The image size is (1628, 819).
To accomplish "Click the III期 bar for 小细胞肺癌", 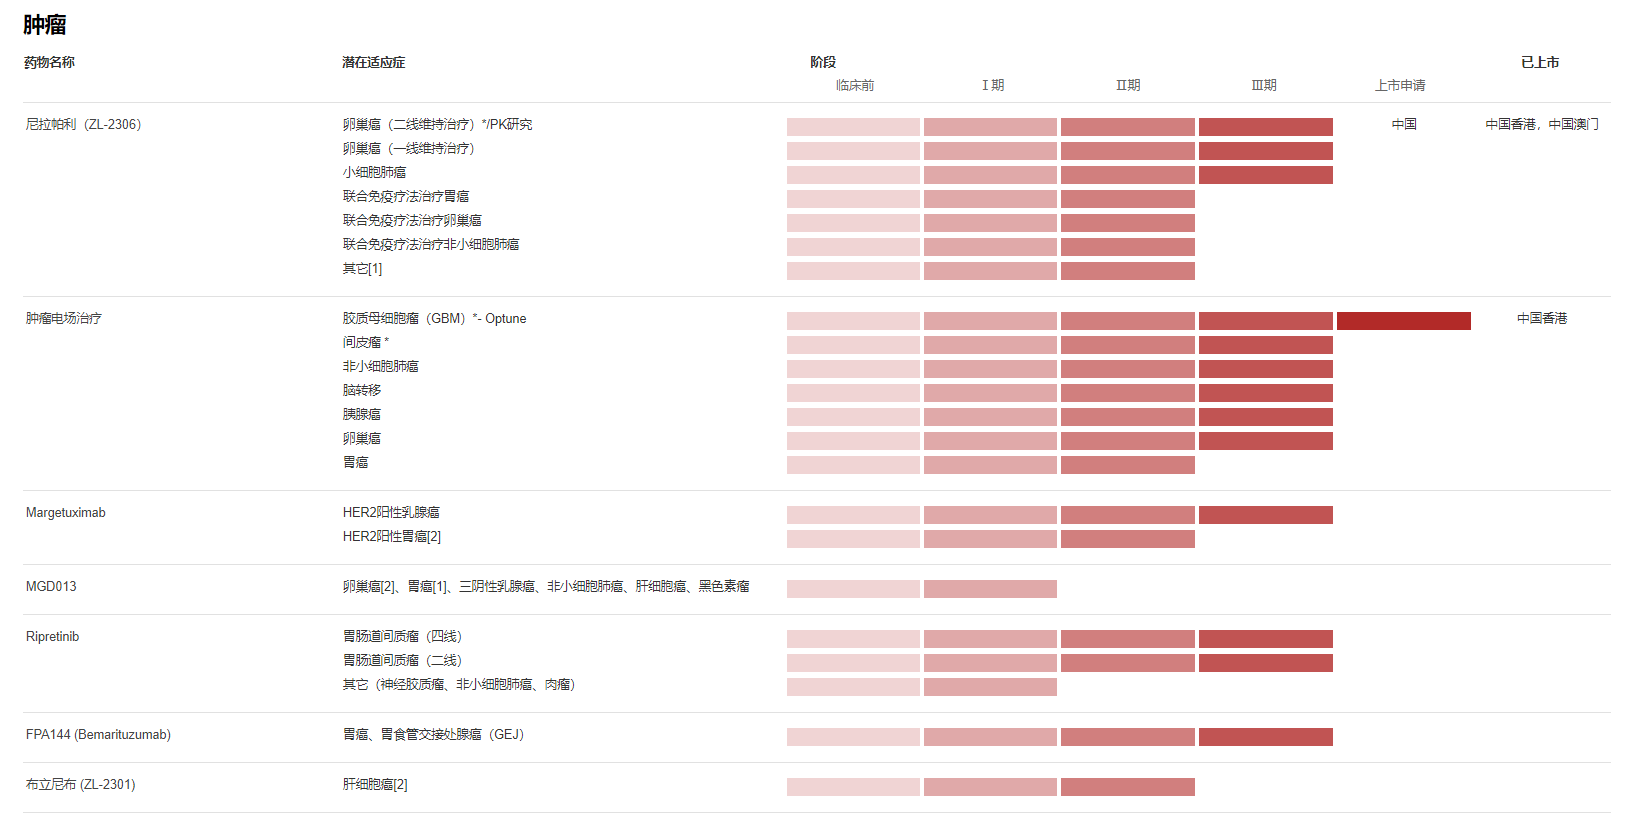I will [1265, 175].
